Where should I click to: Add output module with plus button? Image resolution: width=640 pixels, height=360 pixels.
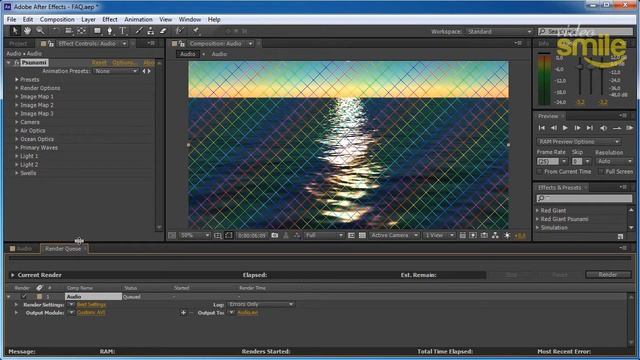coord(183,313)
